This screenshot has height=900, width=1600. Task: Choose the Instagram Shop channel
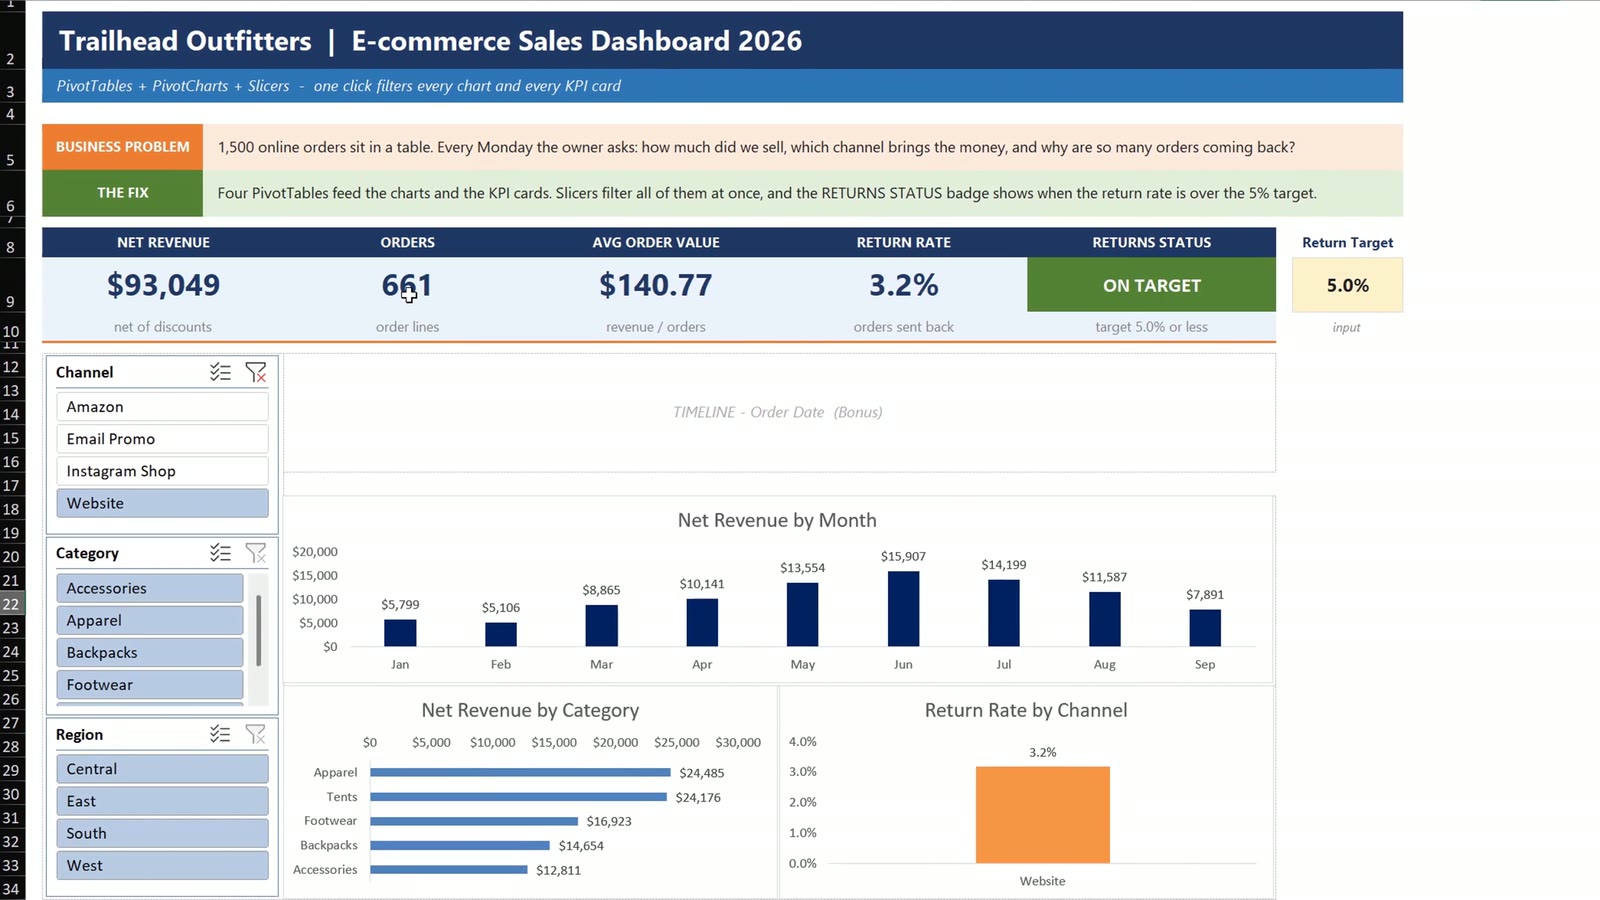pyautogui.click(x=162, y=471)
